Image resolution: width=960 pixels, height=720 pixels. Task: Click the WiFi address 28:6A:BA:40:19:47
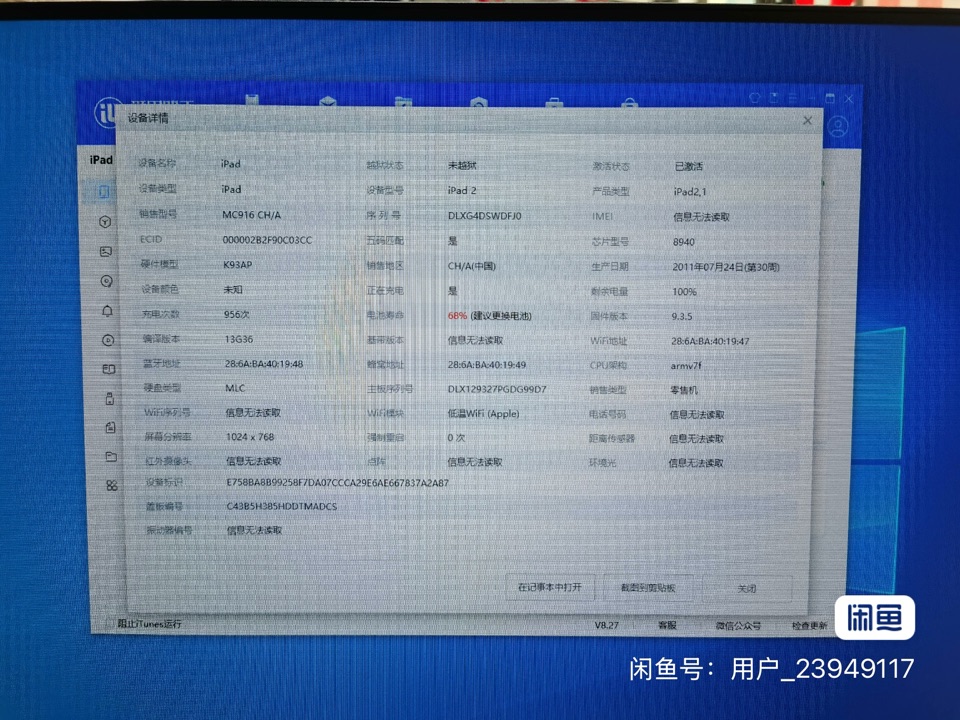click(710, 341)
